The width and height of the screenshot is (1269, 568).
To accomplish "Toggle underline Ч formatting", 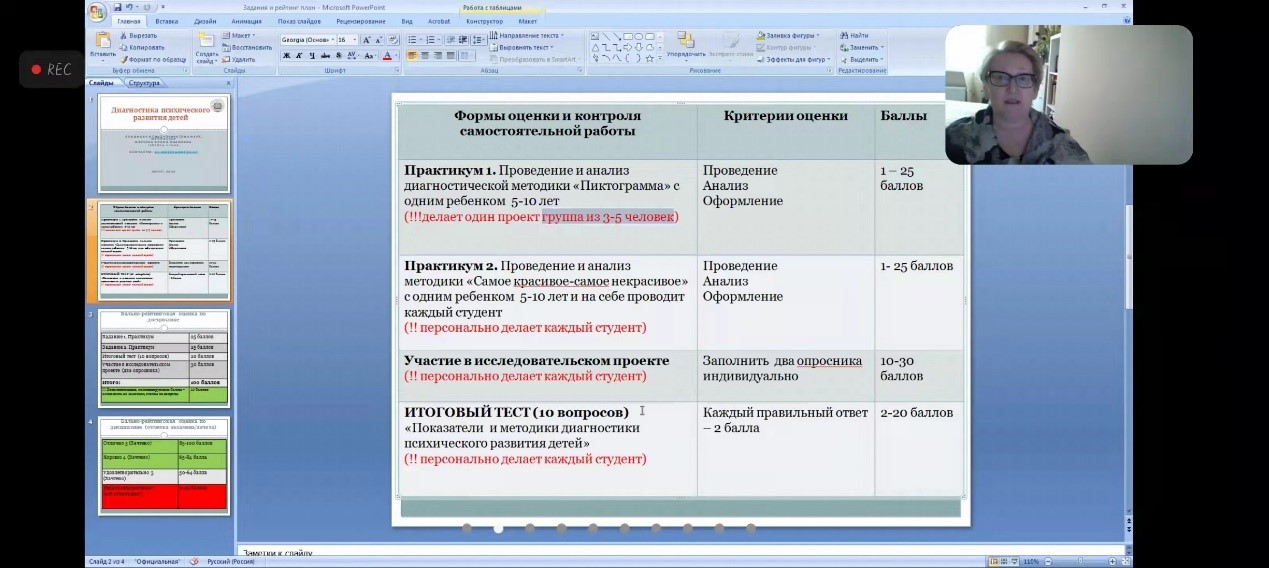I will (x=312, y=56).
